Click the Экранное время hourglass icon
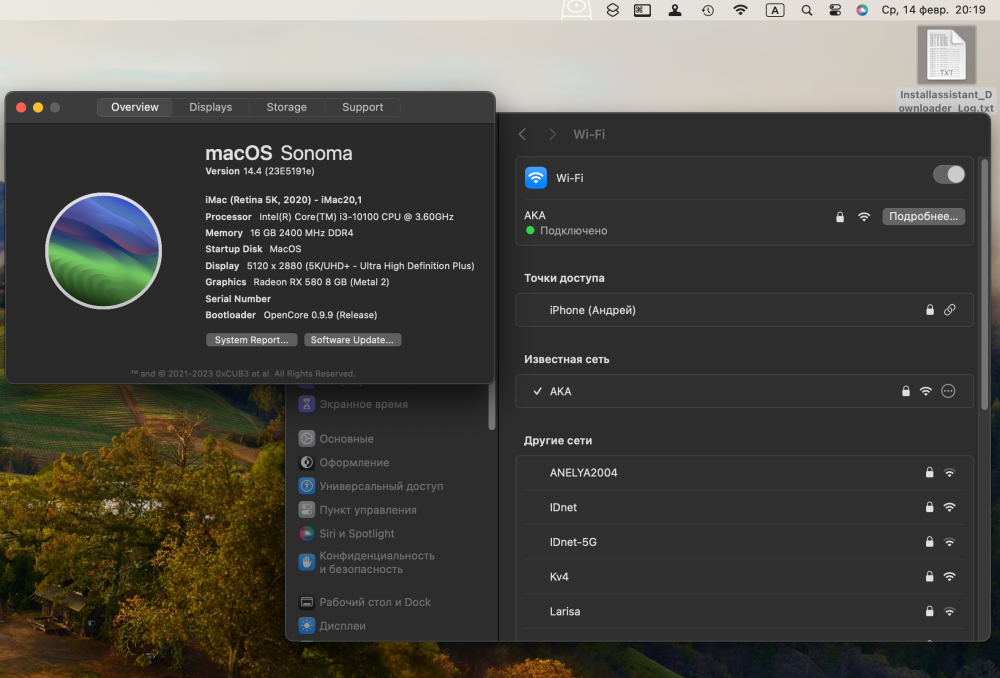The height and width of the screenshot is (678, 1000). tap(307, 404)
